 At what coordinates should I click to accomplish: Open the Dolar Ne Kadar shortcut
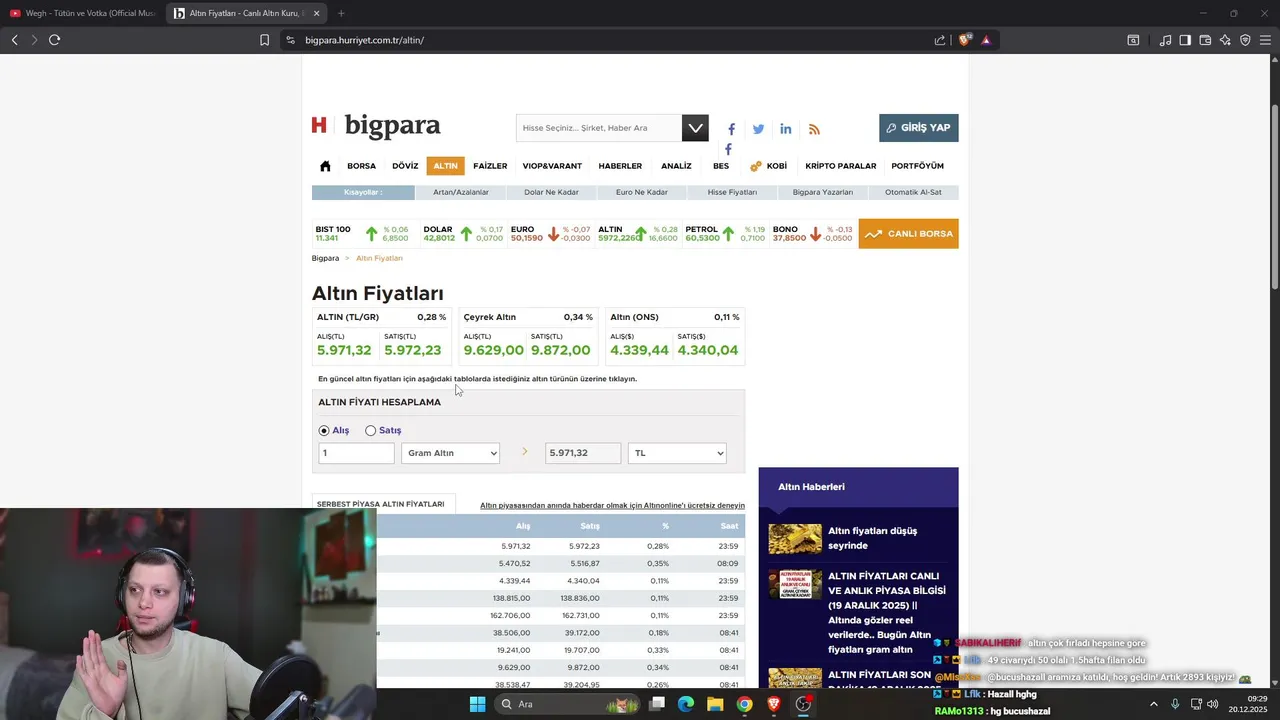point(551,192)
